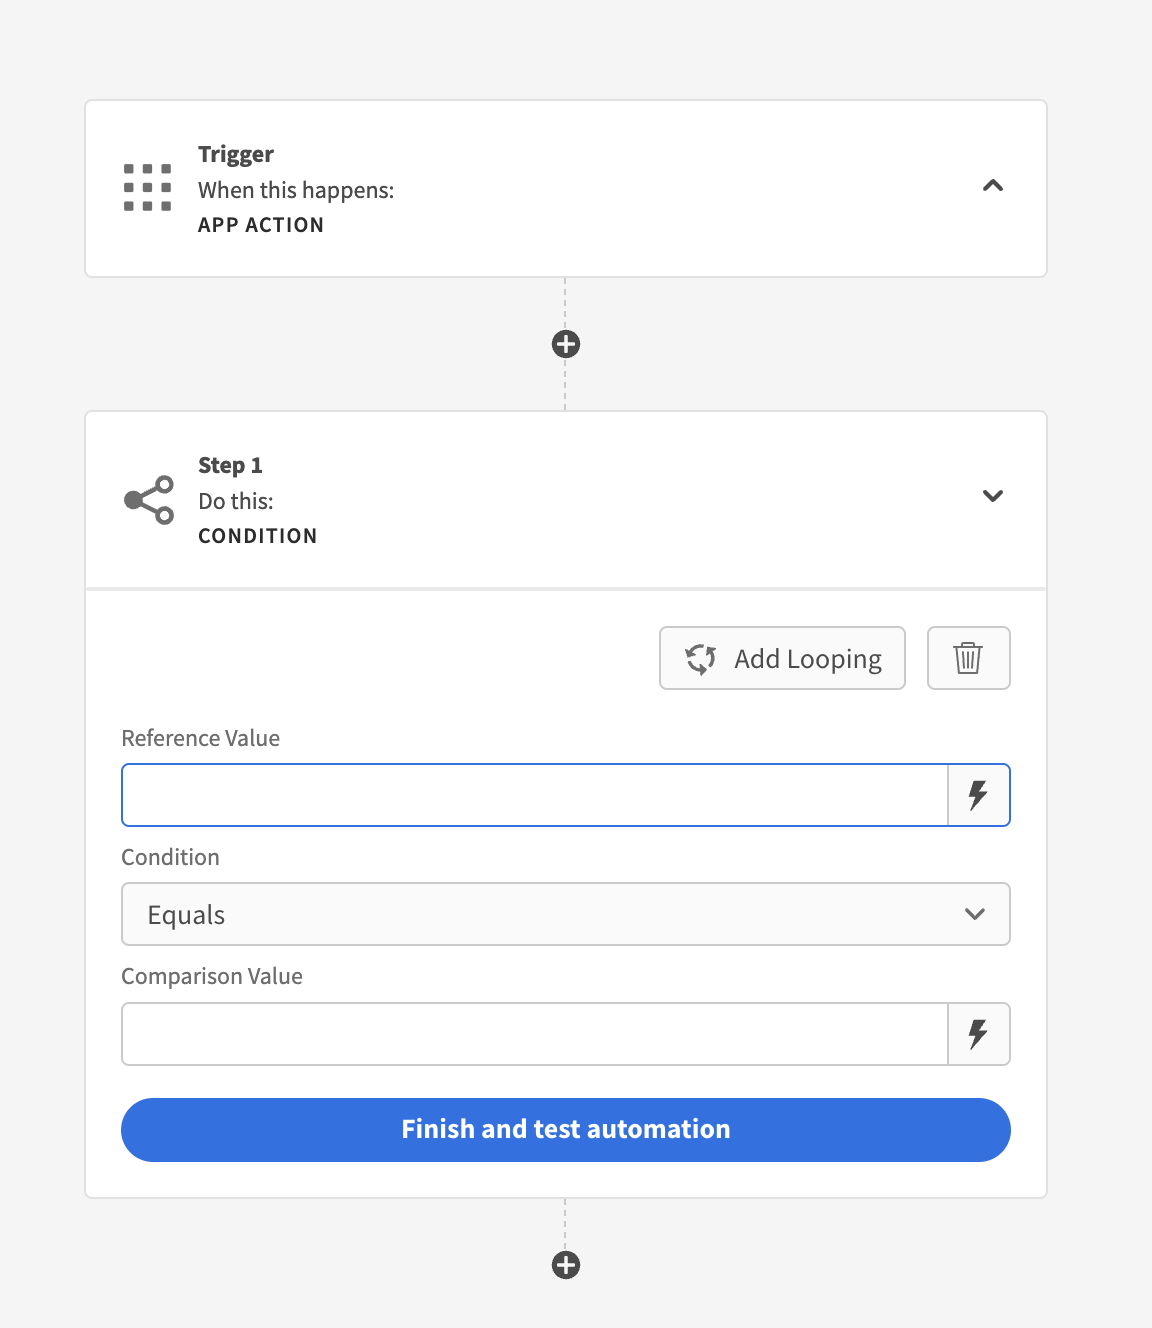Viewport: 1152px width, 1328px height.
Task: Select the Step 1 heading
Action: [230, 465]
